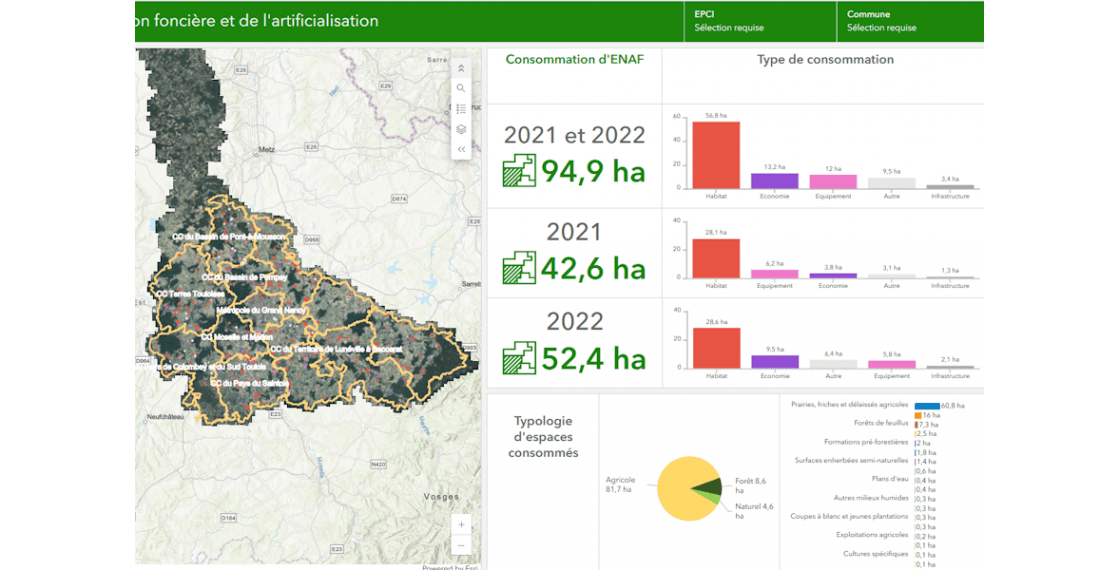
Task: Zoom out on the map
Action: (461, 545)
